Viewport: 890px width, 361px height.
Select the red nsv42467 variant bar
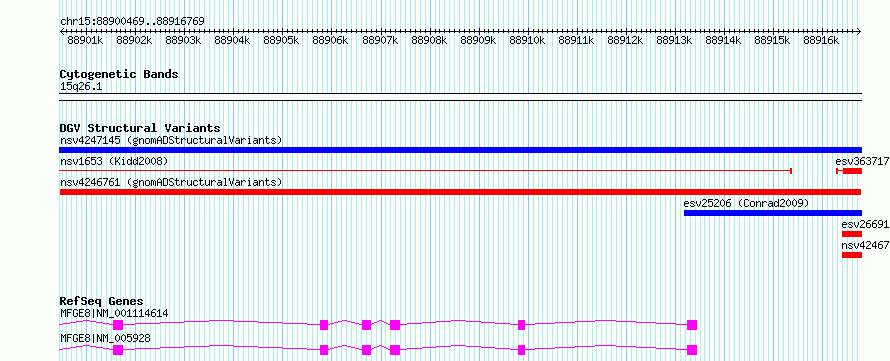click(851, 255)
